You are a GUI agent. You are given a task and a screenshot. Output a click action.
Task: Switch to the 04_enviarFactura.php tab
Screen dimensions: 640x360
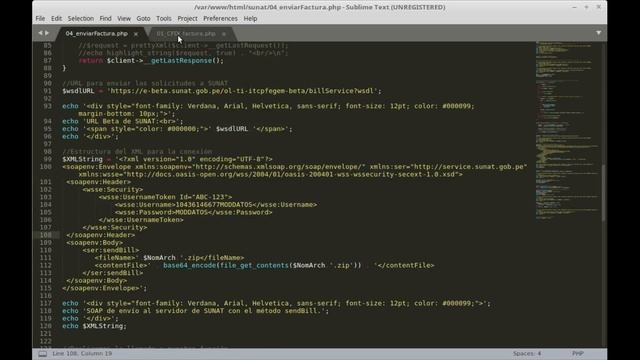pyautogui.click(x=97, y=33)
